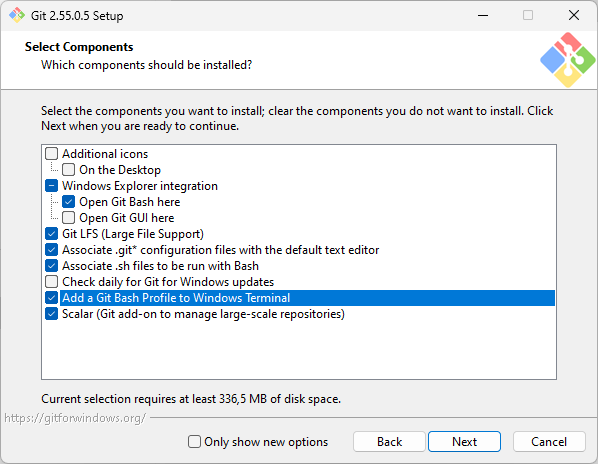Minimize the Git Setup window
Viewport: 598px width, 464px height.
[483, 15]
